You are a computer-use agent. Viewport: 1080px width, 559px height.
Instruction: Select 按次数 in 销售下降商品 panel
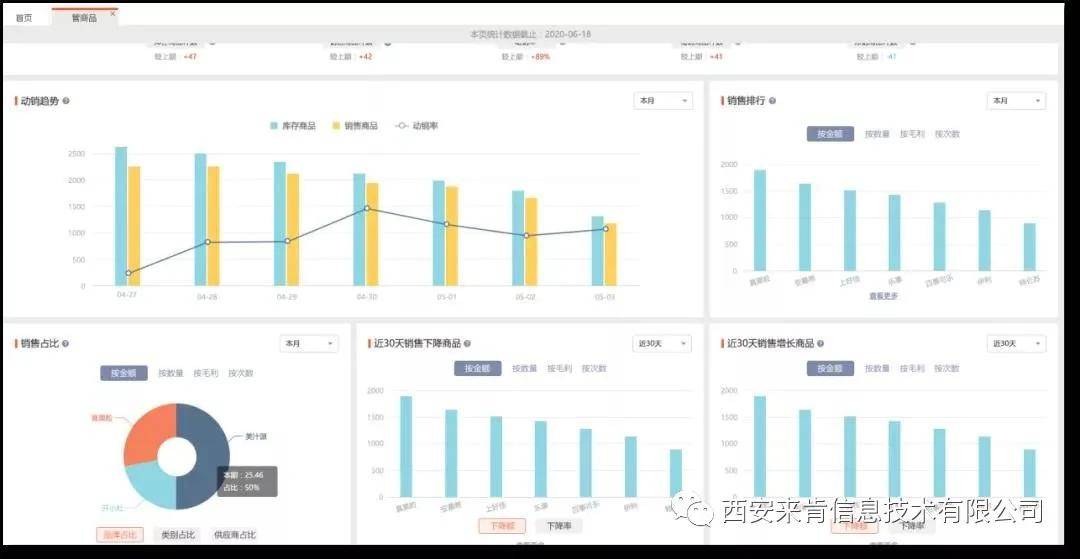(594, 368)
